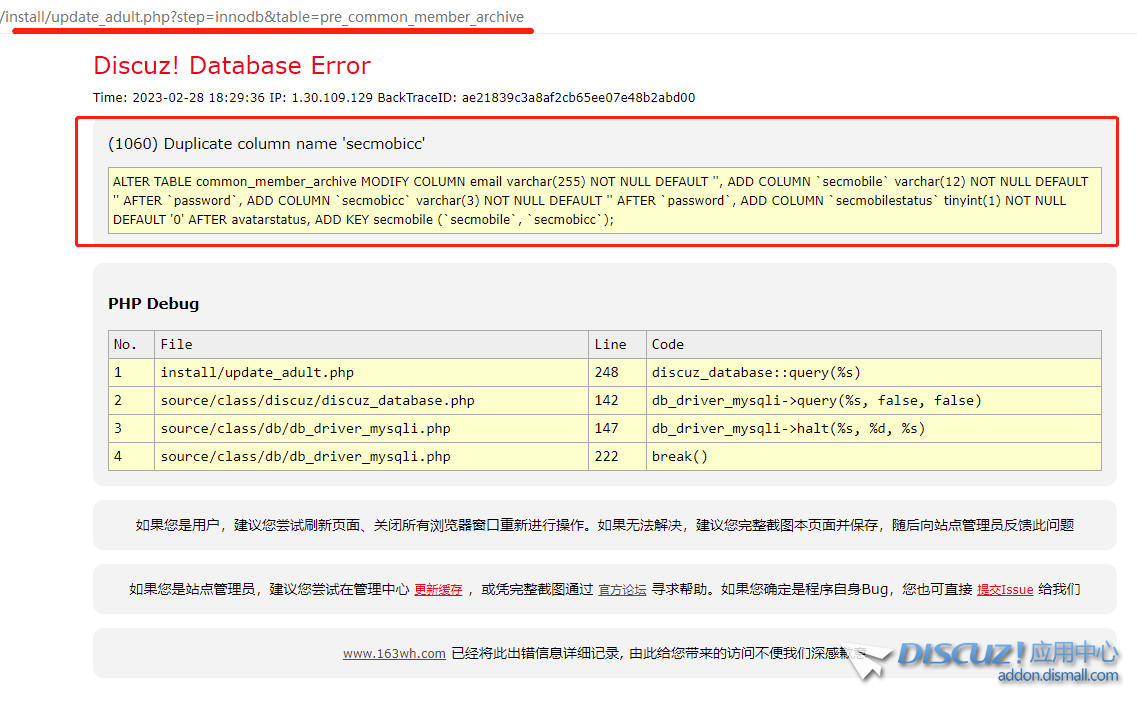Click the Discuz! Database Error heading
Image resolution: width=1137 pixels, height=701 pixels.
232,66
